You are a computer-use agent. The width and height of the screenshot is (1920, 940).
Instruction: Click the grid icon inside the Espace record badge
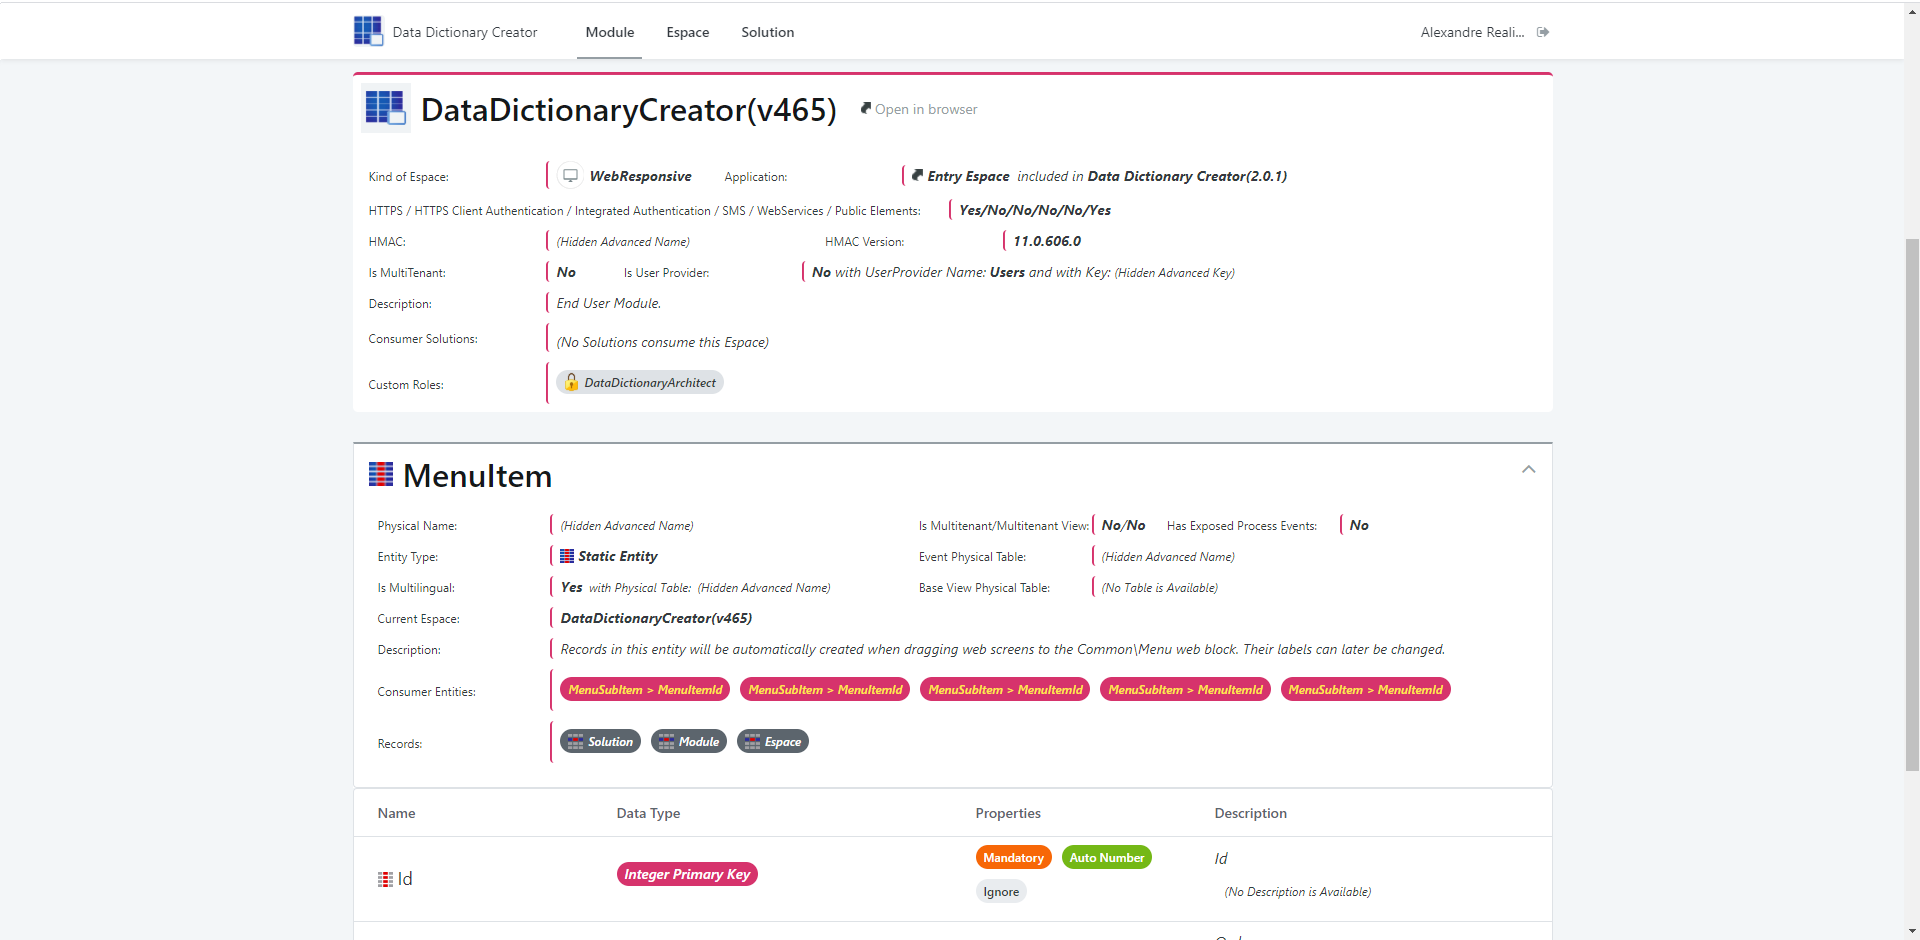(x=751, y=741)
